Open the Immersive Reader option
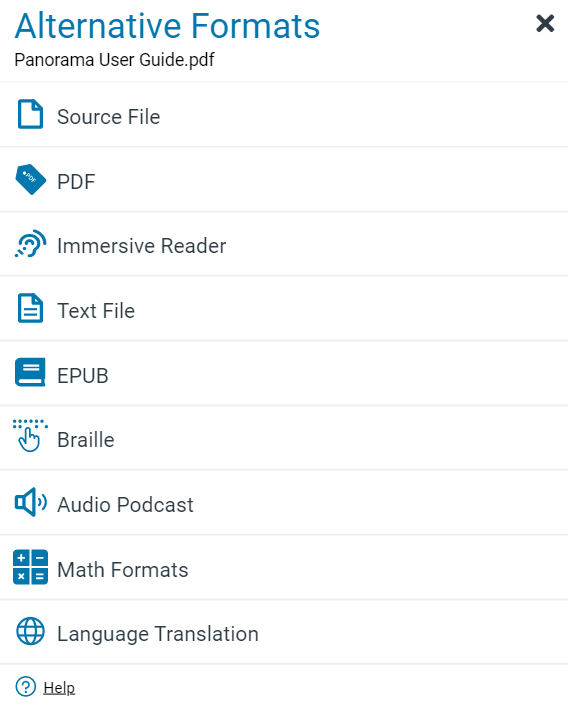This screenshot has height=706, width=568. pos(284,244)
